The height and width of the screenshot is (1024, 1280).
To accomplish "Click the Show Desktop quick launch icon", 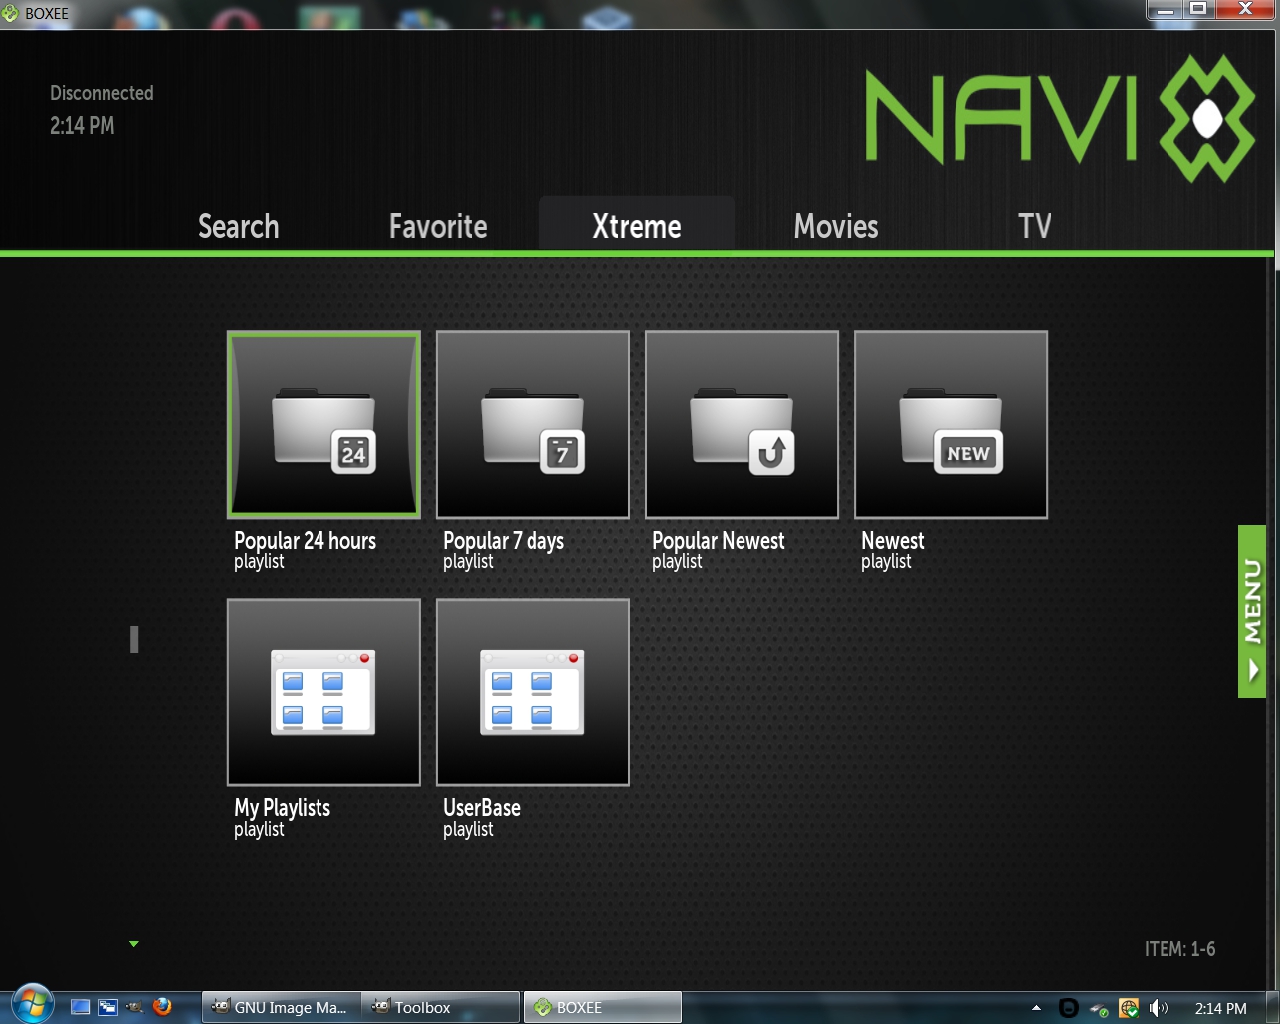I will (81, 1007).
